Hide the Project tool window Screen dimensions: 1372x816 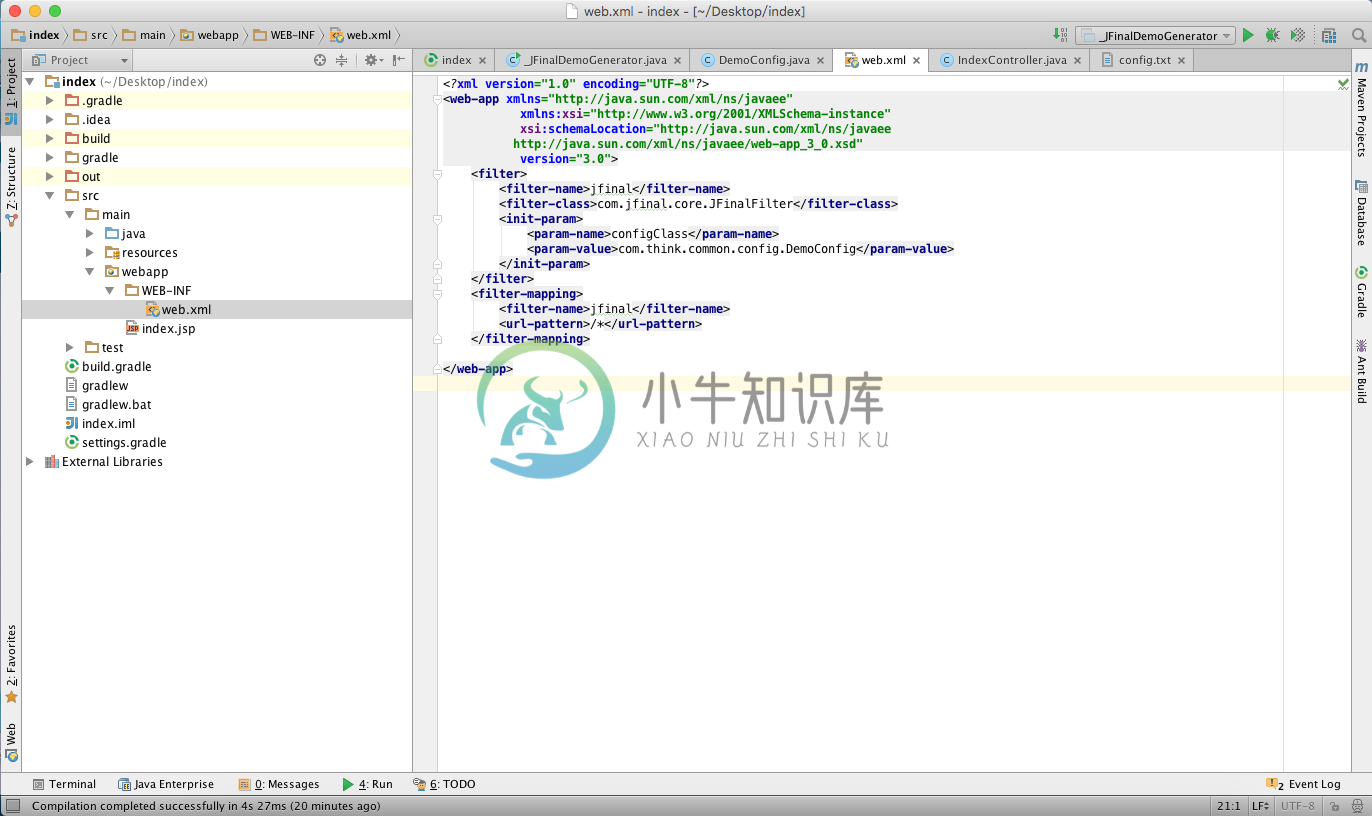(399, 60)
